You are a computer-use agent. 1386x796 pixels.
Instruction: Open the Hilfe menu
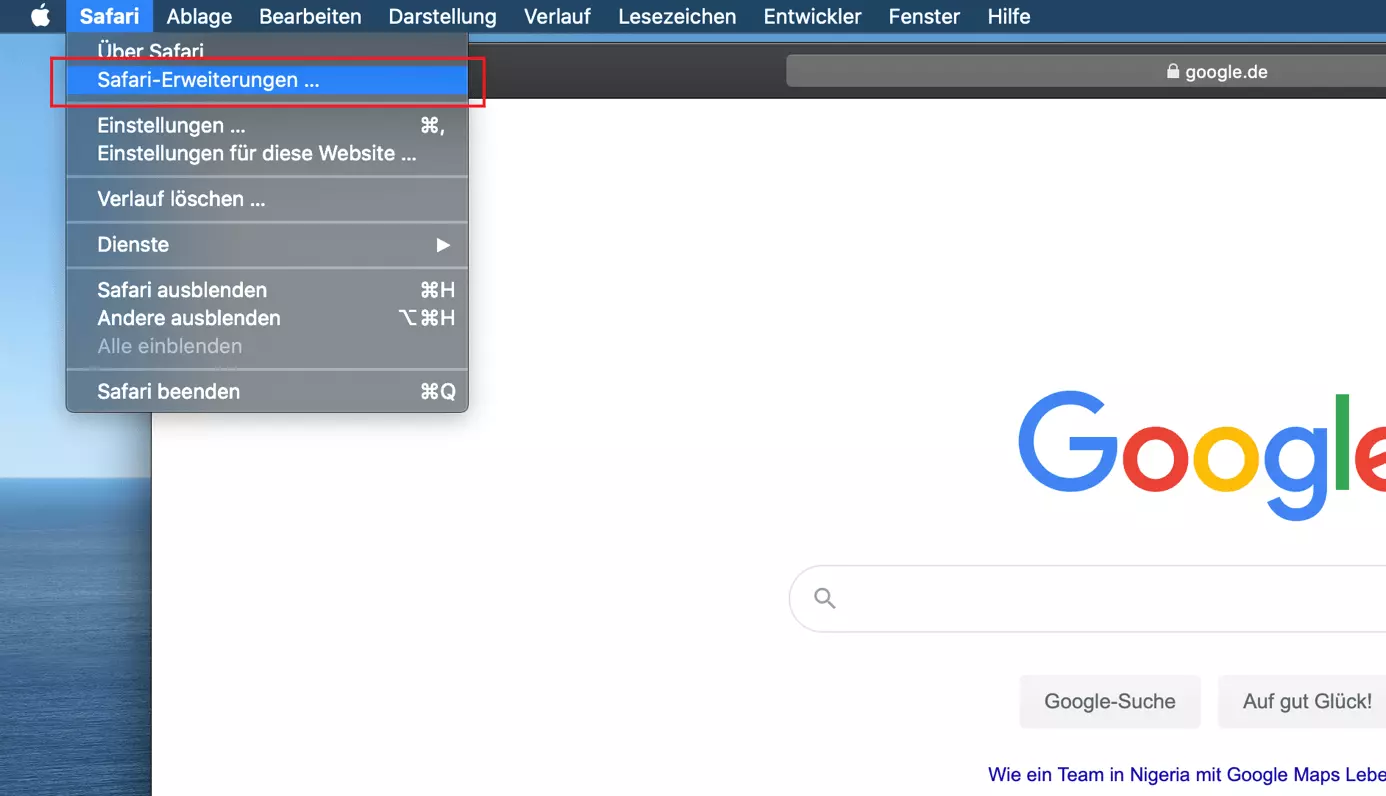pyautogui.click(x=1008, y=16)
